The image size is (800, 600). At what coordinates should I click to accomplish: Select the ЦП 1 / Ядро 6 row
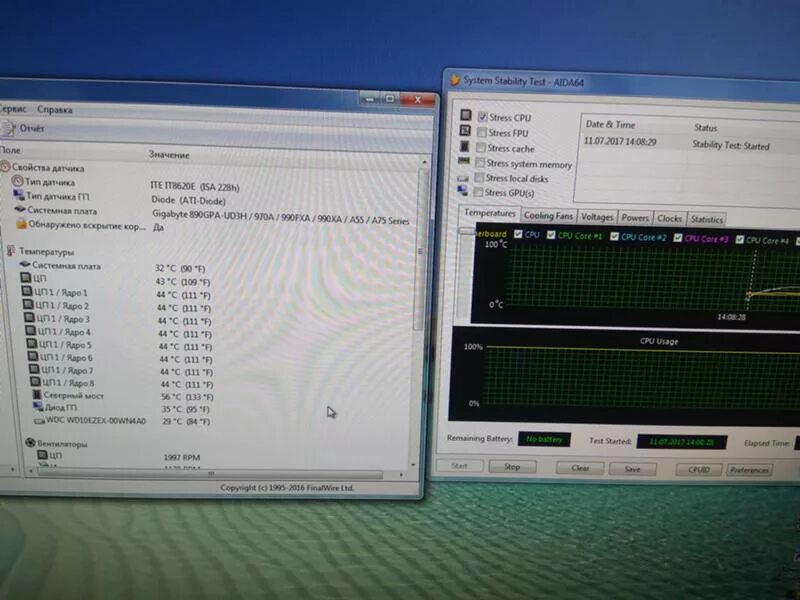tap(120, 358)
